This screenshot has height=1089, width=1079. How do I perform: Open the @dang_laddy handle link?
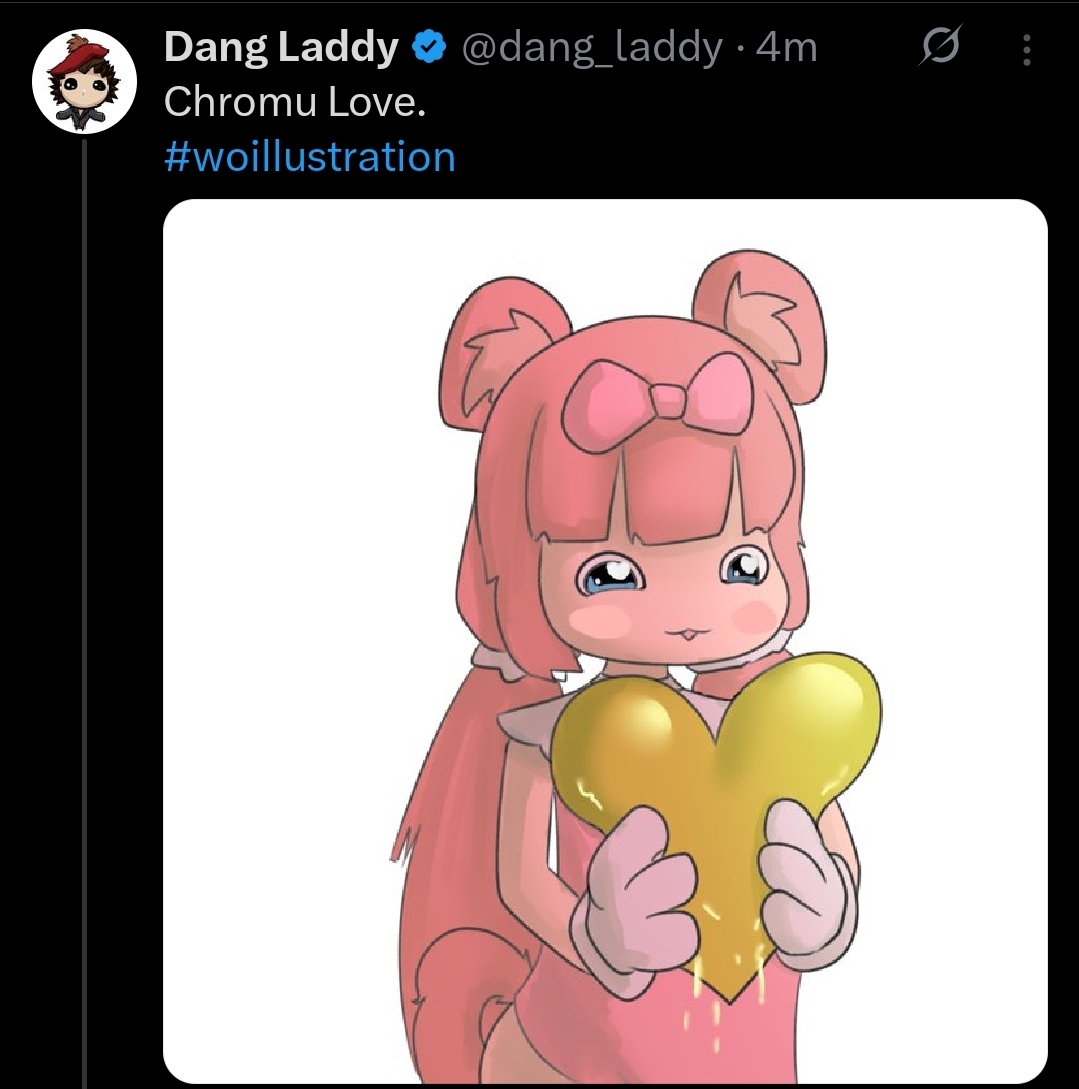coord(592,48)
